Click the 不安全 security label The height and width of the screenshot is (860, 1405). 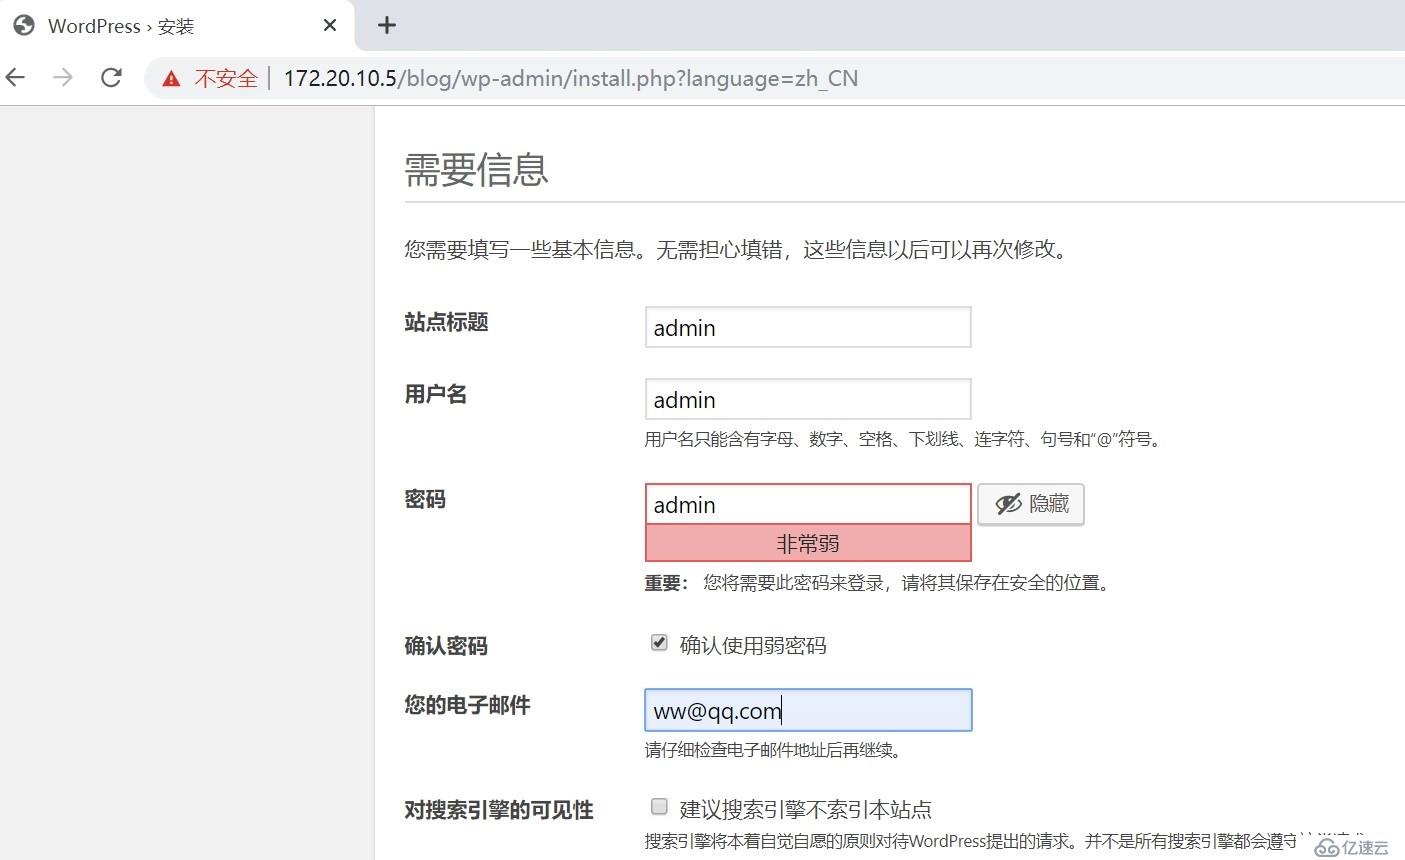click(226, 79)
